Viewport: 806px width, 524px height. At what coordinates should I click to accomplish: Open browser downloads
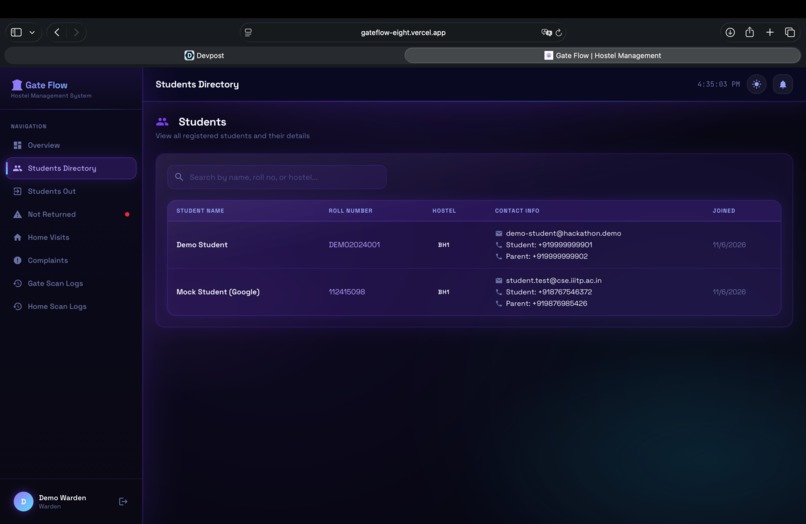click(x=730, y=32)
